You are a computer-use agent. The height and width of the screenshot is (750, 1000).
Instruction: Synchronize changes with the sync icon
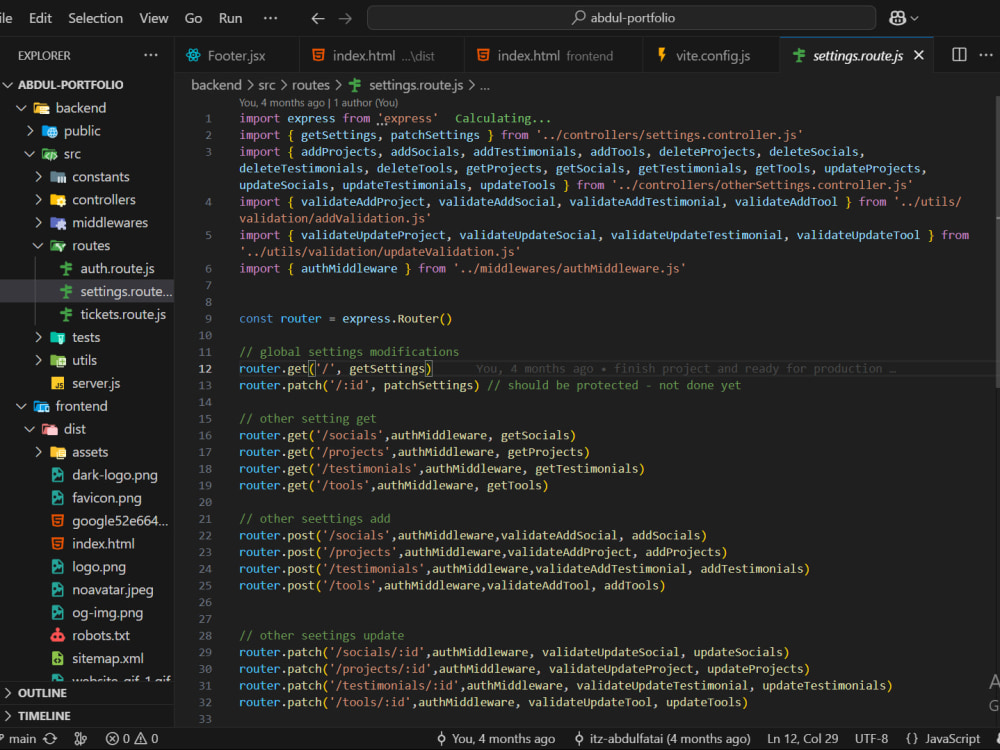50,739
